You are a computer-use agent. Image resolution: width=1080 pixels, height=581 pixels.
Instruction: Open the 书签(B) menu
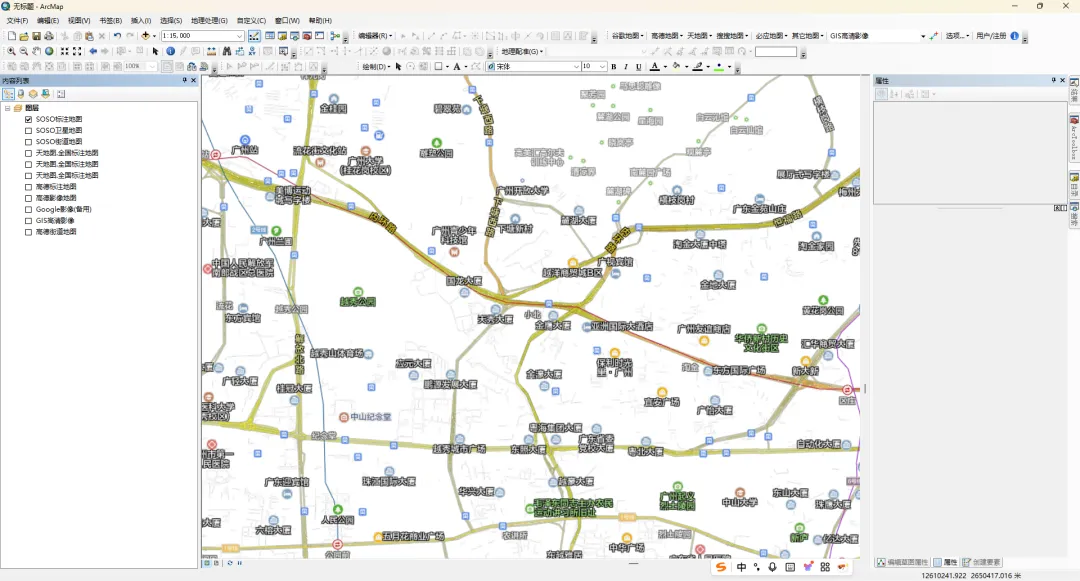(110, 21)
